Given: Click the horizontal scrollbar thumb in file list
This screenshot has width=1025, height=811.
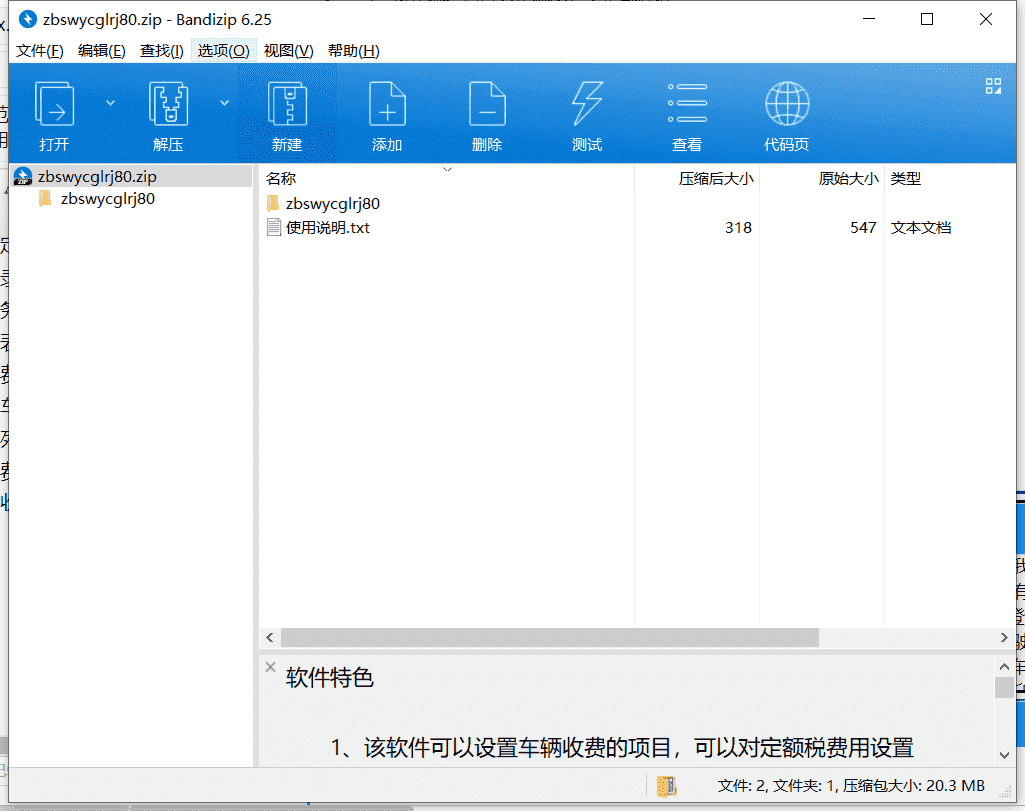Looking at the screenshot, I should pyautogui.click(x=550, y=637).
